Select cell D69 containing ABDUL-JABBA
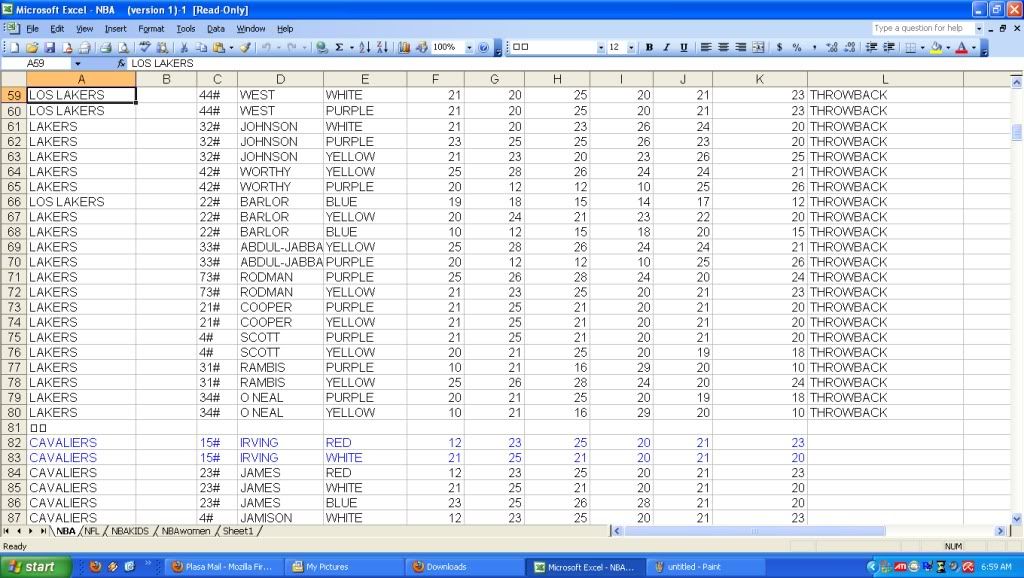The width and height of the screenshot is (1024, 578). (x=280, y=247)
